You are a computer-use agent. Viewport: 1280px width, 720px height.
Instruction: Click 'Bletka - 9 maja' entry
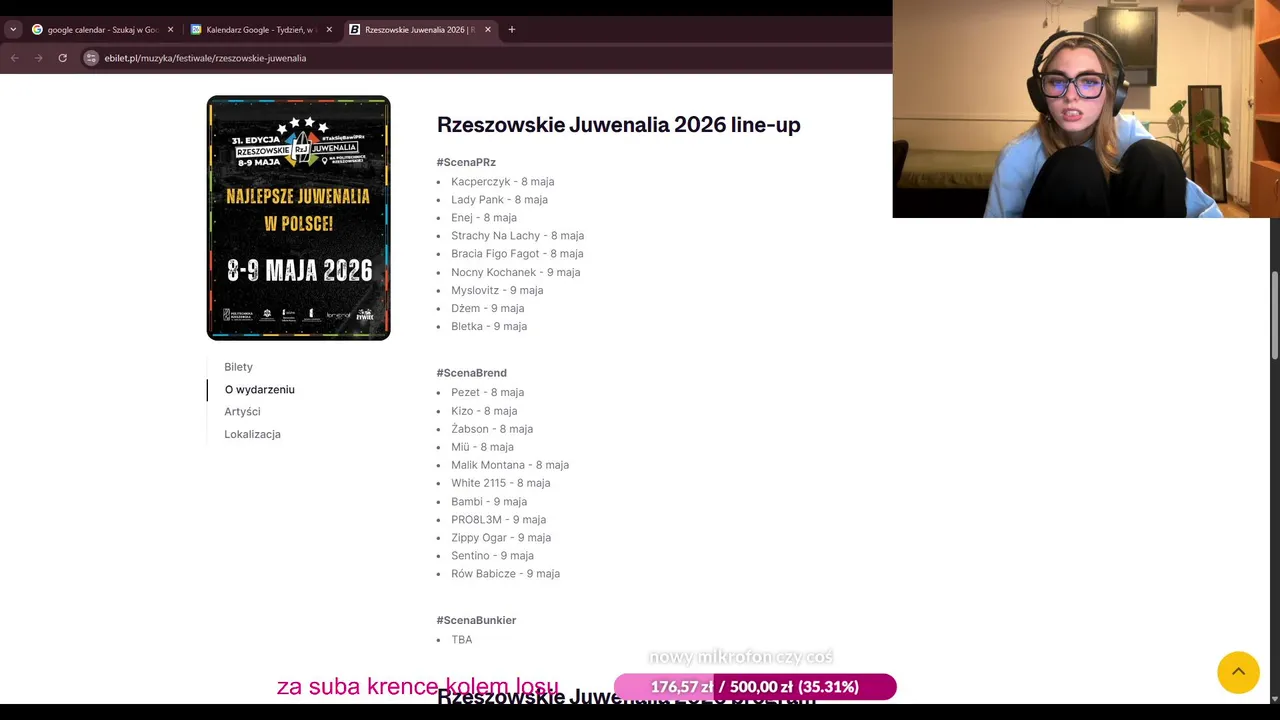click(x=489, y=326)
